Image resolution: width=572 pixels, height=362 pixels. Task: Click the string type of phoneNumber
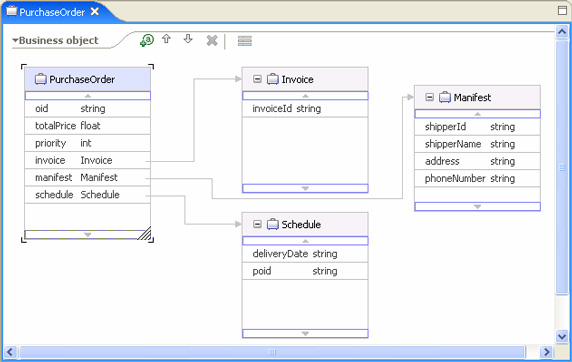point(503,178)
